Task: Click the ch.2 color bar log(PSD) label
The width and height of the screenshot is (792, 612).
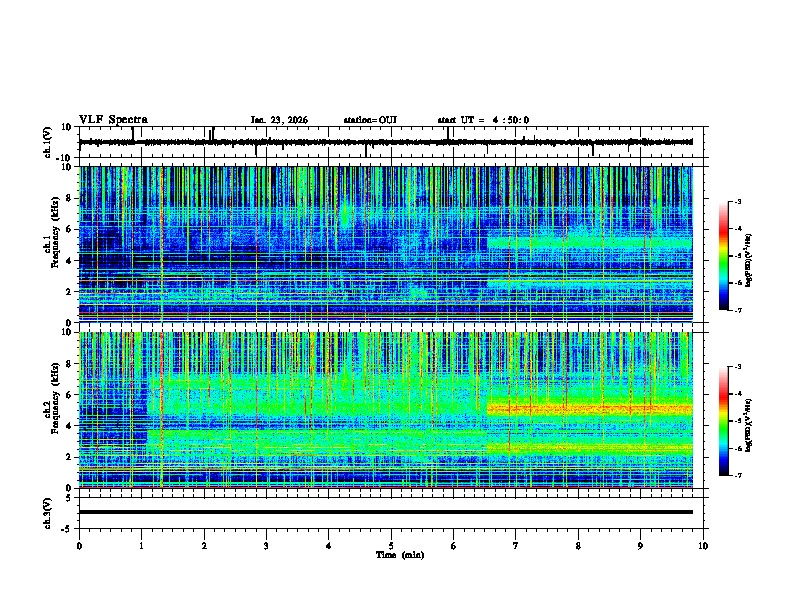Action: tap(748, 425)
